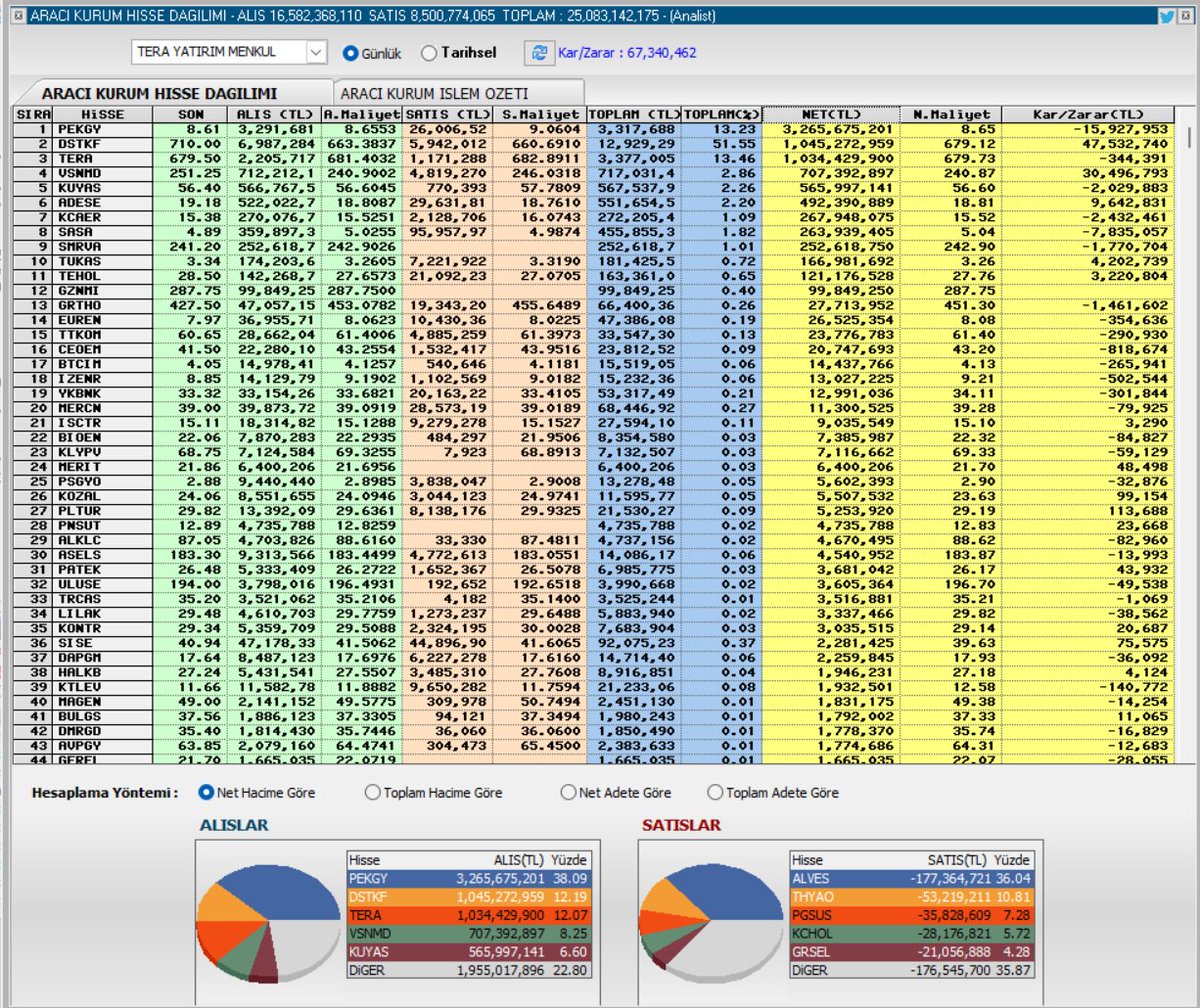Select PEKGY legend row in ALISLAR list

click(469, 878)
